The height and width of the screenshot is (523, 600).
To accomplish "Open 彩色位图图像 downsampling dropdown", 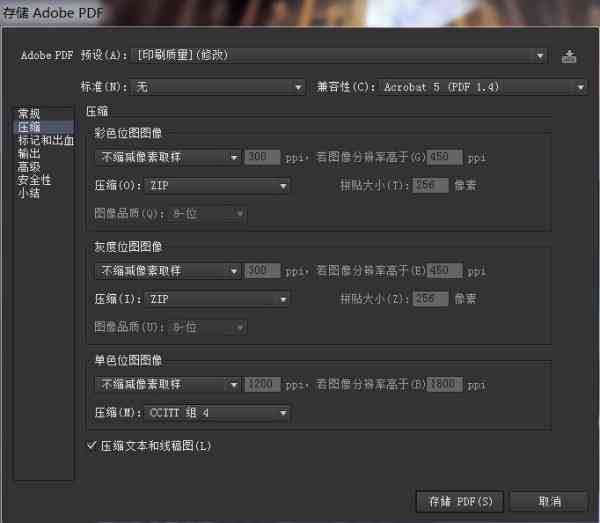I will click(x=168, y=157).
